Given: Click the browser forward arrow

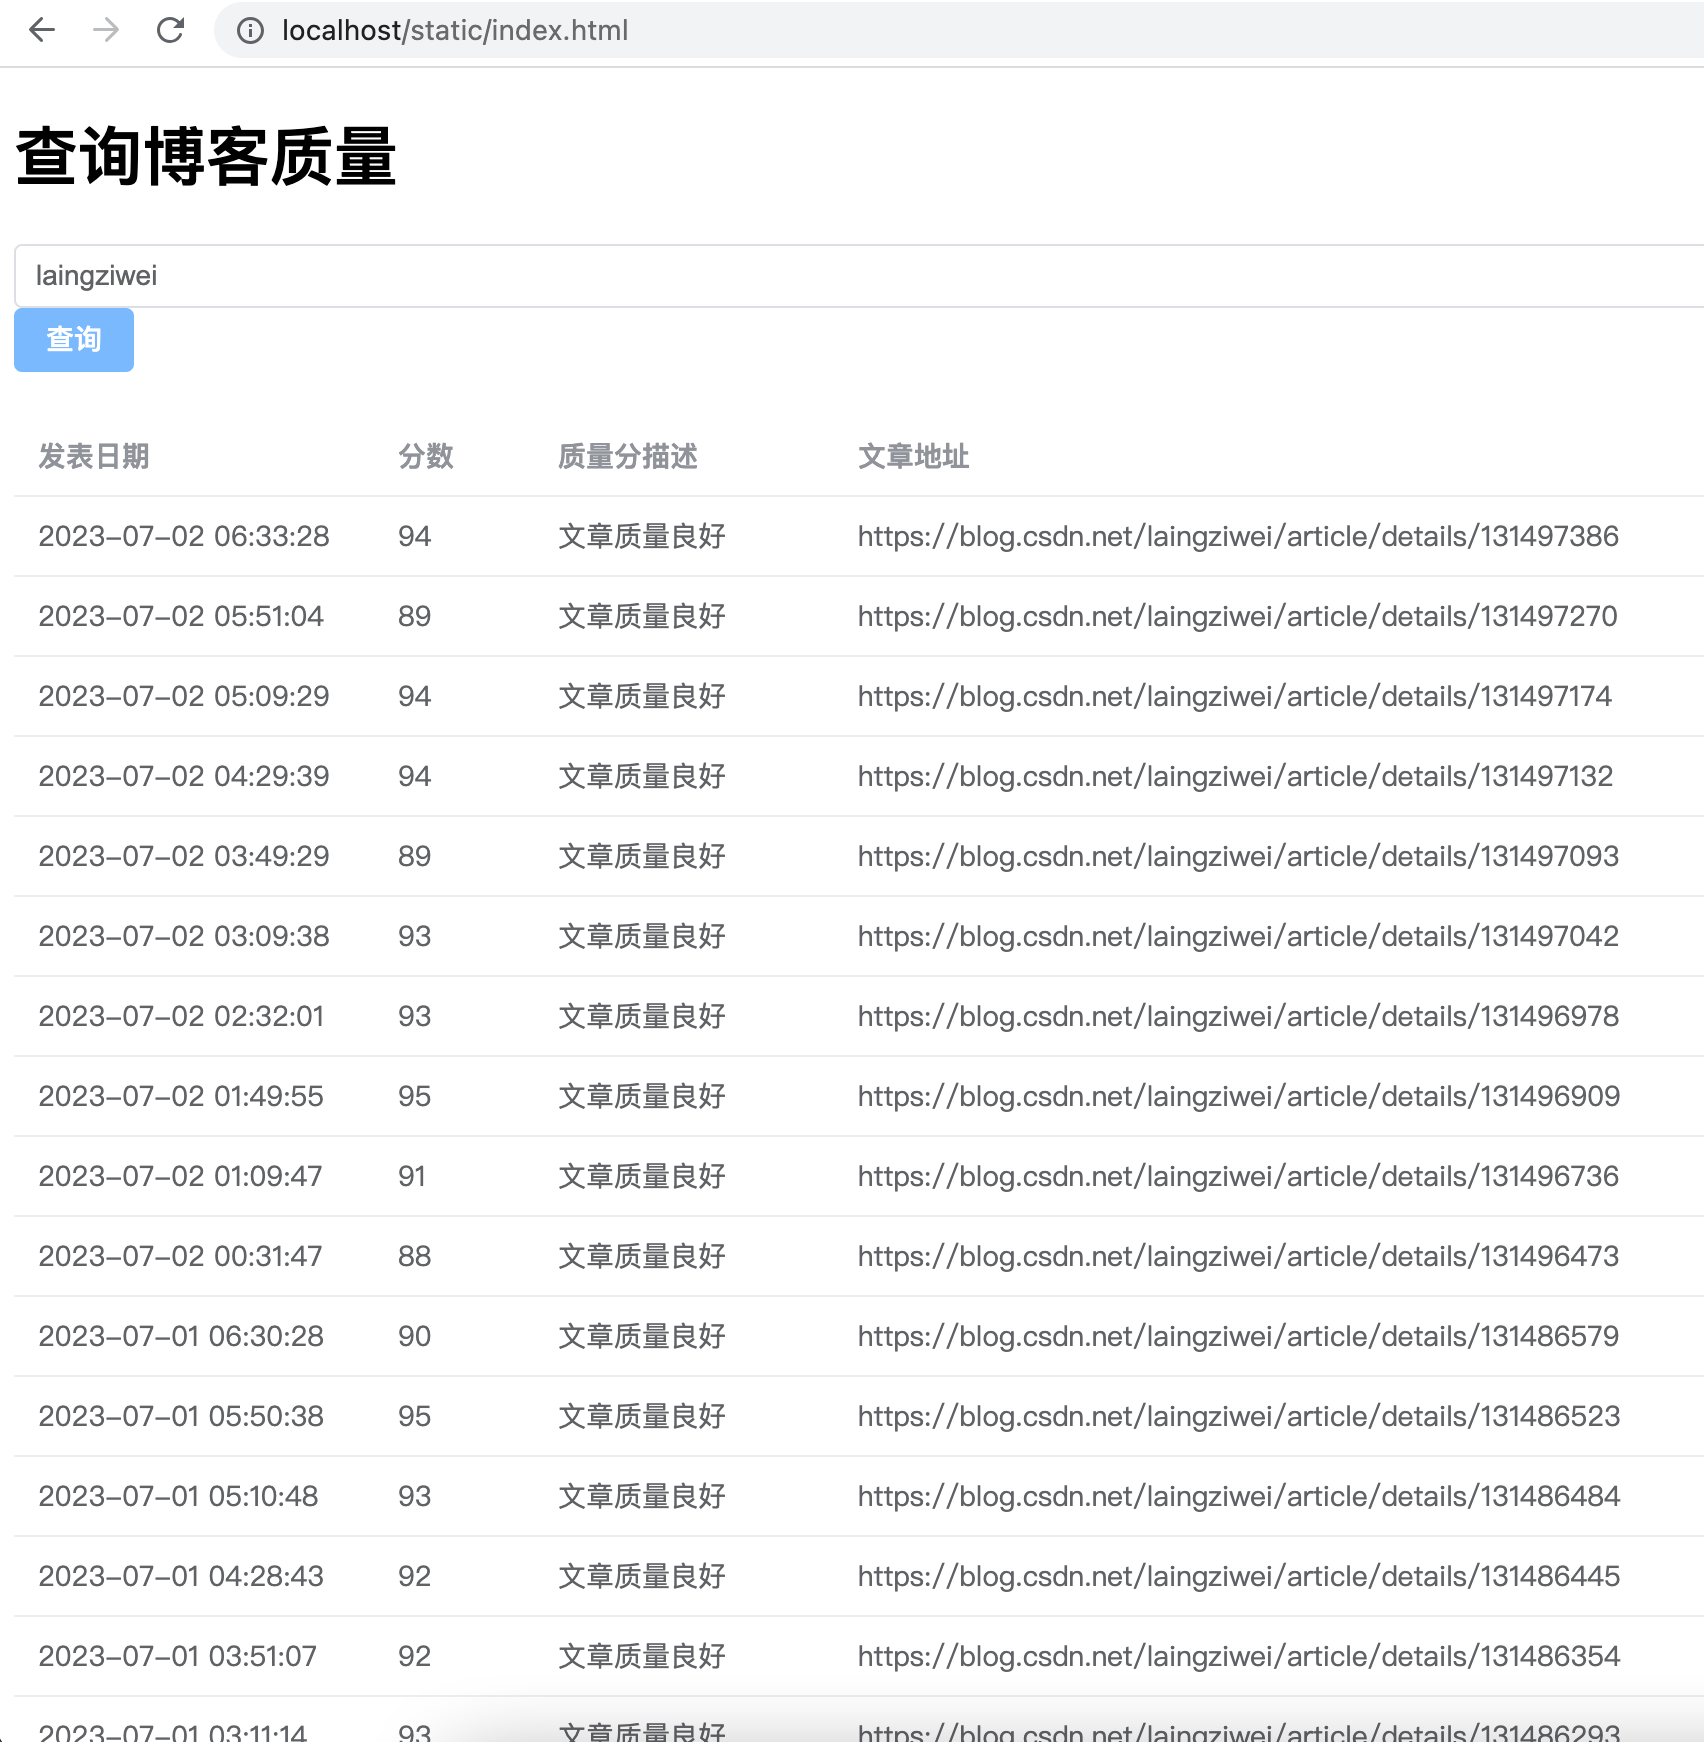Looking at the screenshot, I should pos(106,30).
